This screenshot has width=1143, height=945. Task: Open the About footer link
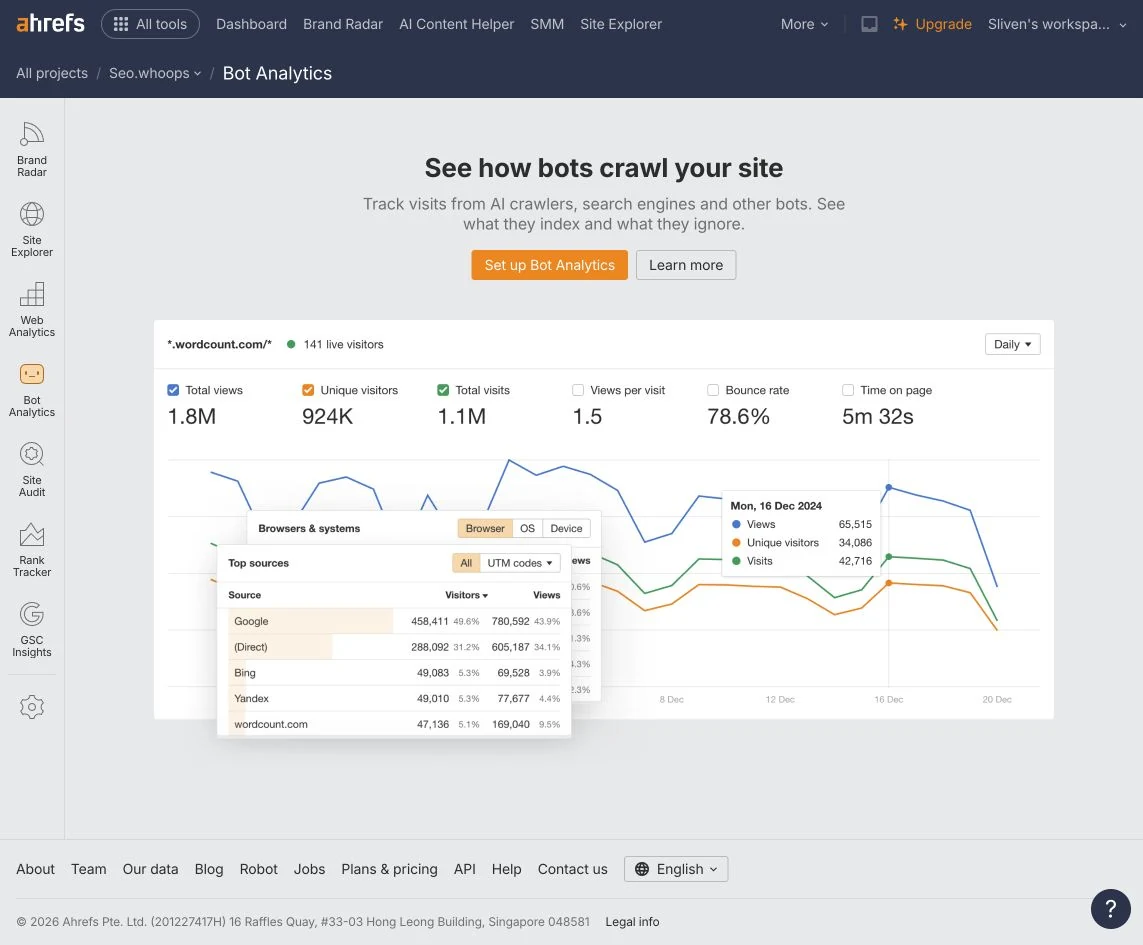[x=35, y=869]
